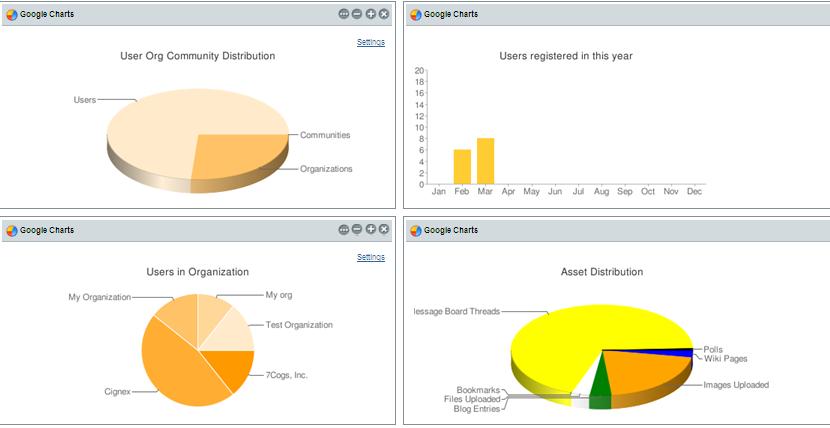Select the large Users slice of 3D pie

pos(169,124)
